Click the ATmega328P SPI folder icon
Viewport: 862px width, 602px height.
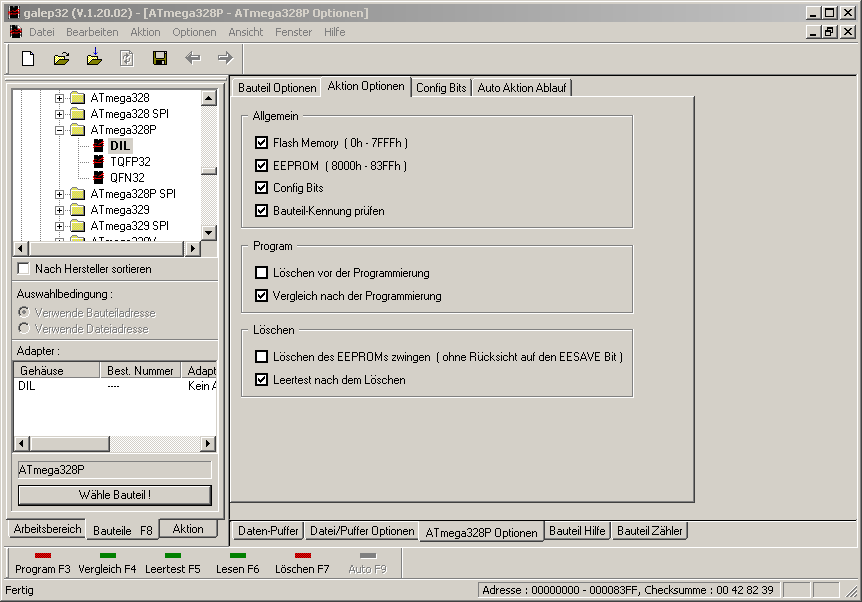coord(78,194)
